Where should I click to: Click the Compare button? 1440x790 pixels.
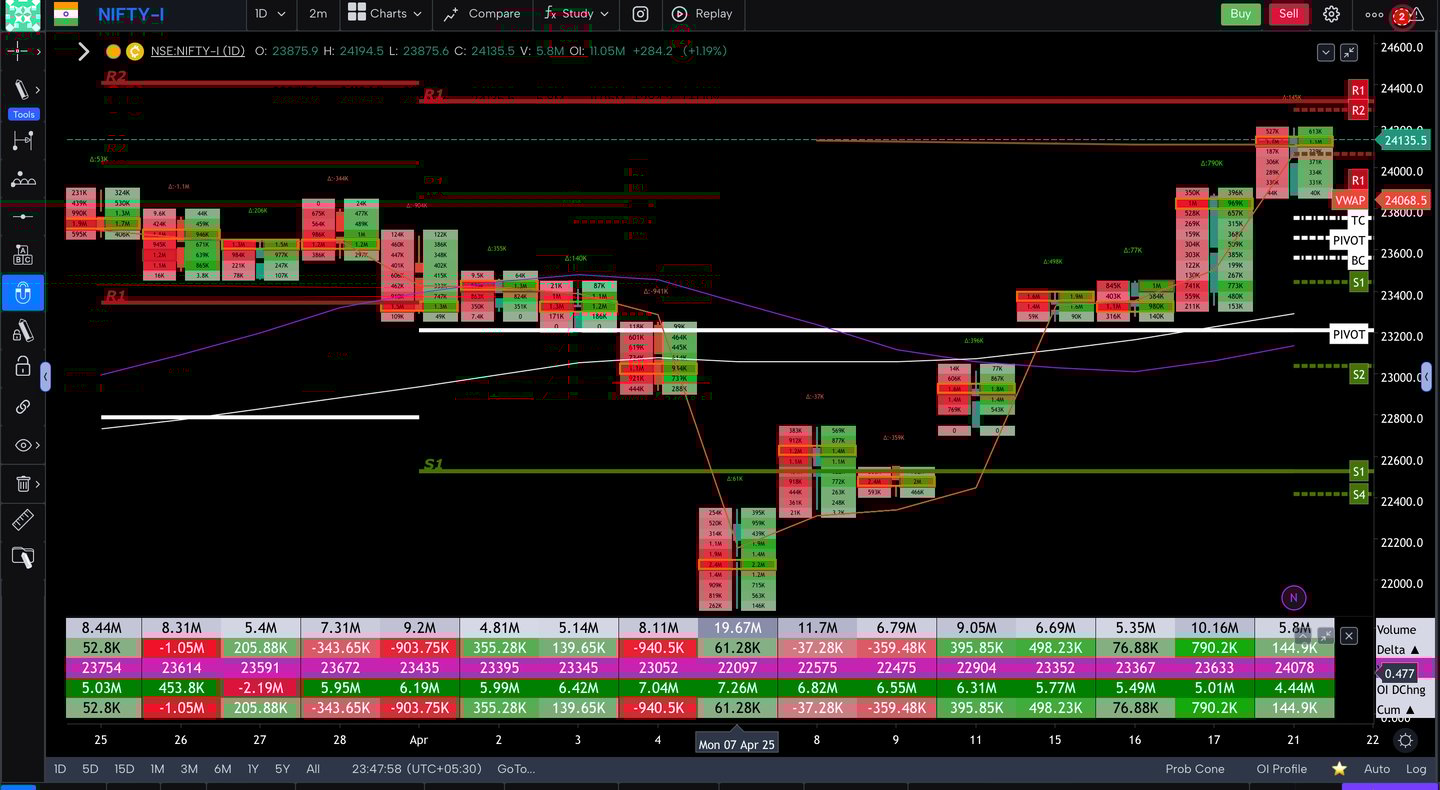[482, 14]
